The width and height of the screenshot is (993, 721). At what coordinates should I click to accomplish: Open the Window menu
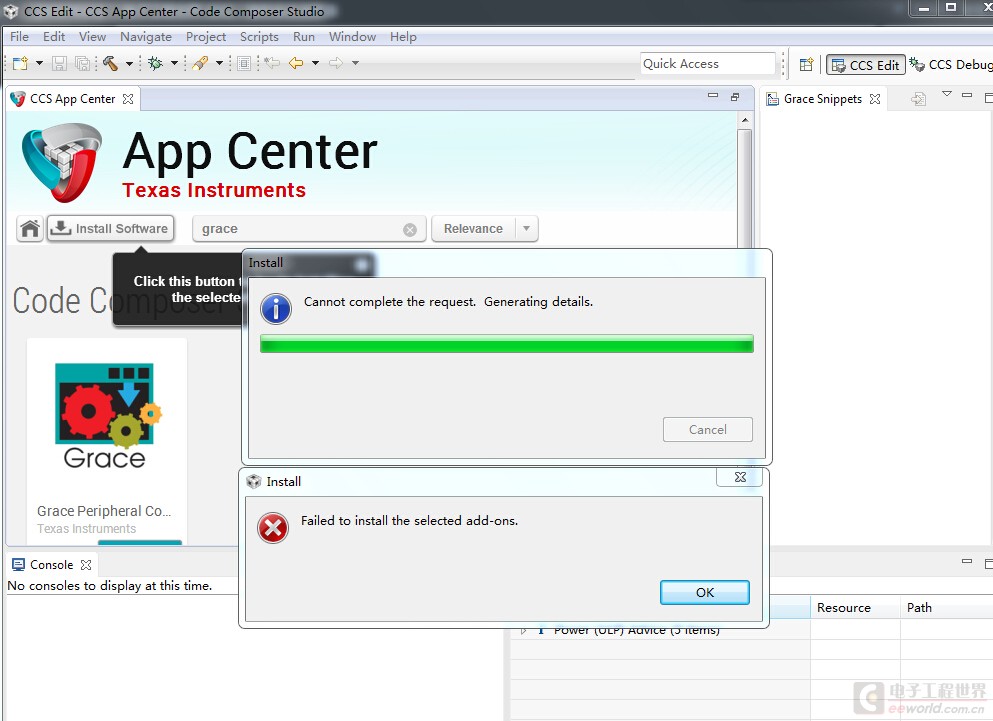click(352, 37)
